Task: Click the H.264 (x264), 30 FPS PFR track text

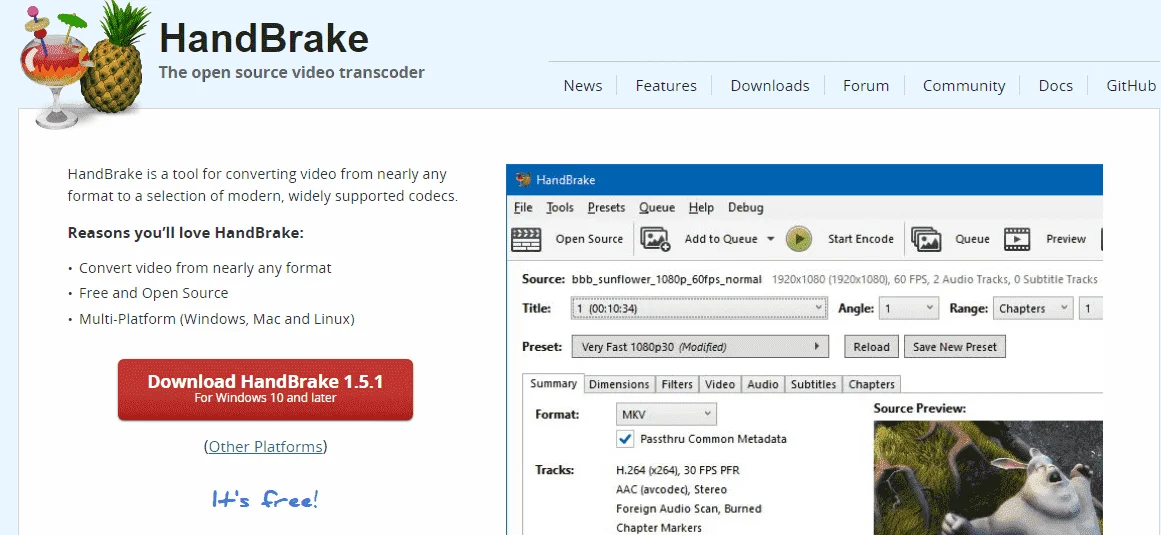Action: pos(677,470)
